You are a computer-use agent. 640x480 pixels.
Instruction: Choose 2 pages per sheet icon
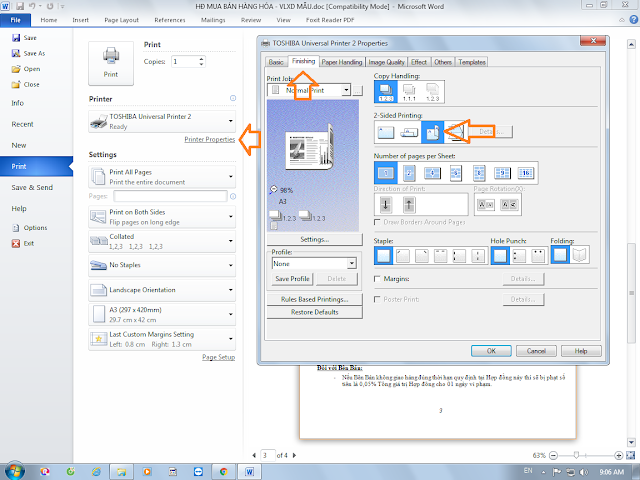tap(409, 173)
